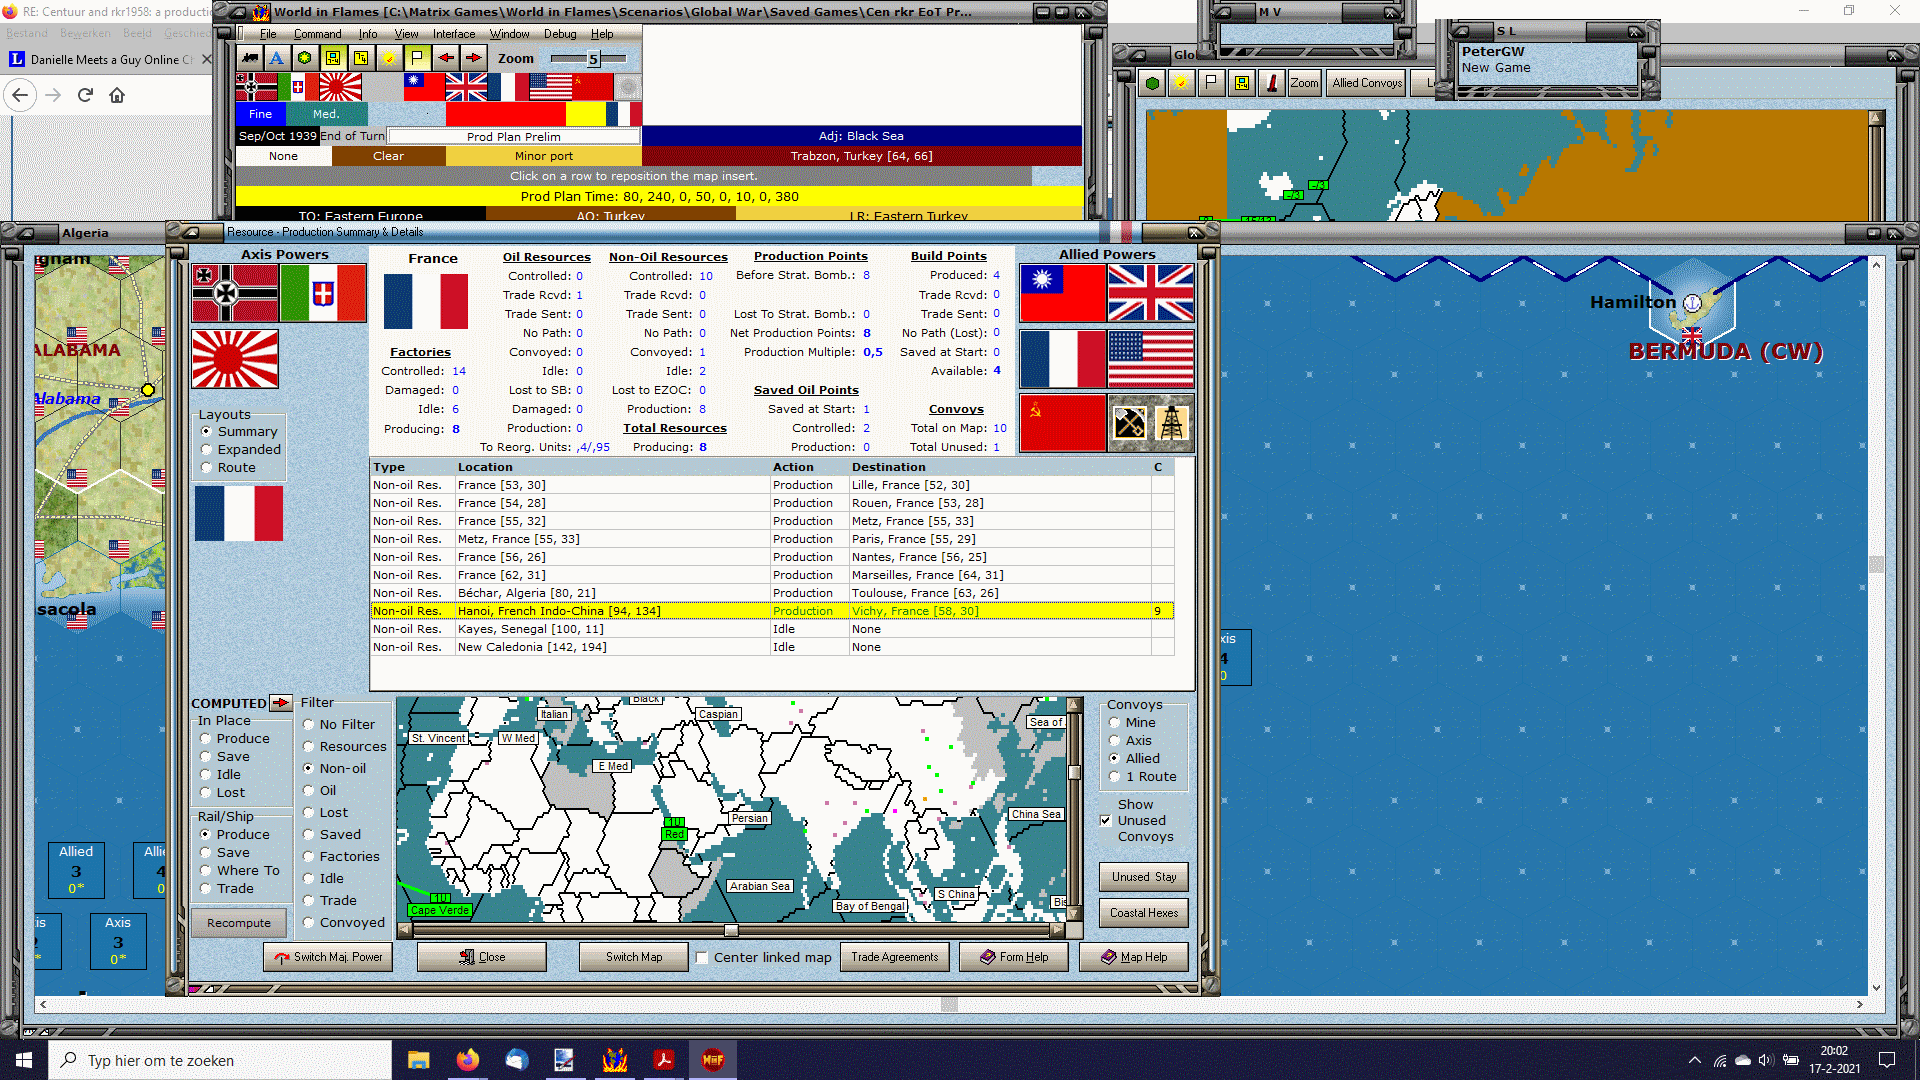Enable the Center linked map checkbox
The image size is (1920, 1080).
[702, 957]
